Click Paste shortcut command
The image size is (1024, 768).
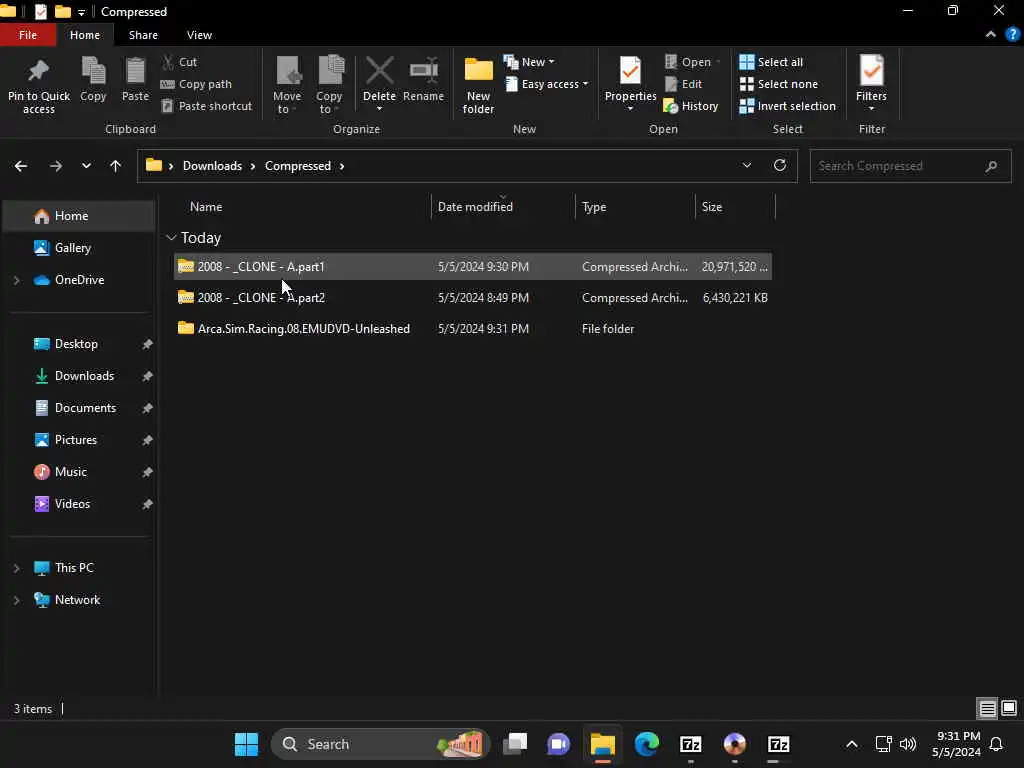(206, 106)
